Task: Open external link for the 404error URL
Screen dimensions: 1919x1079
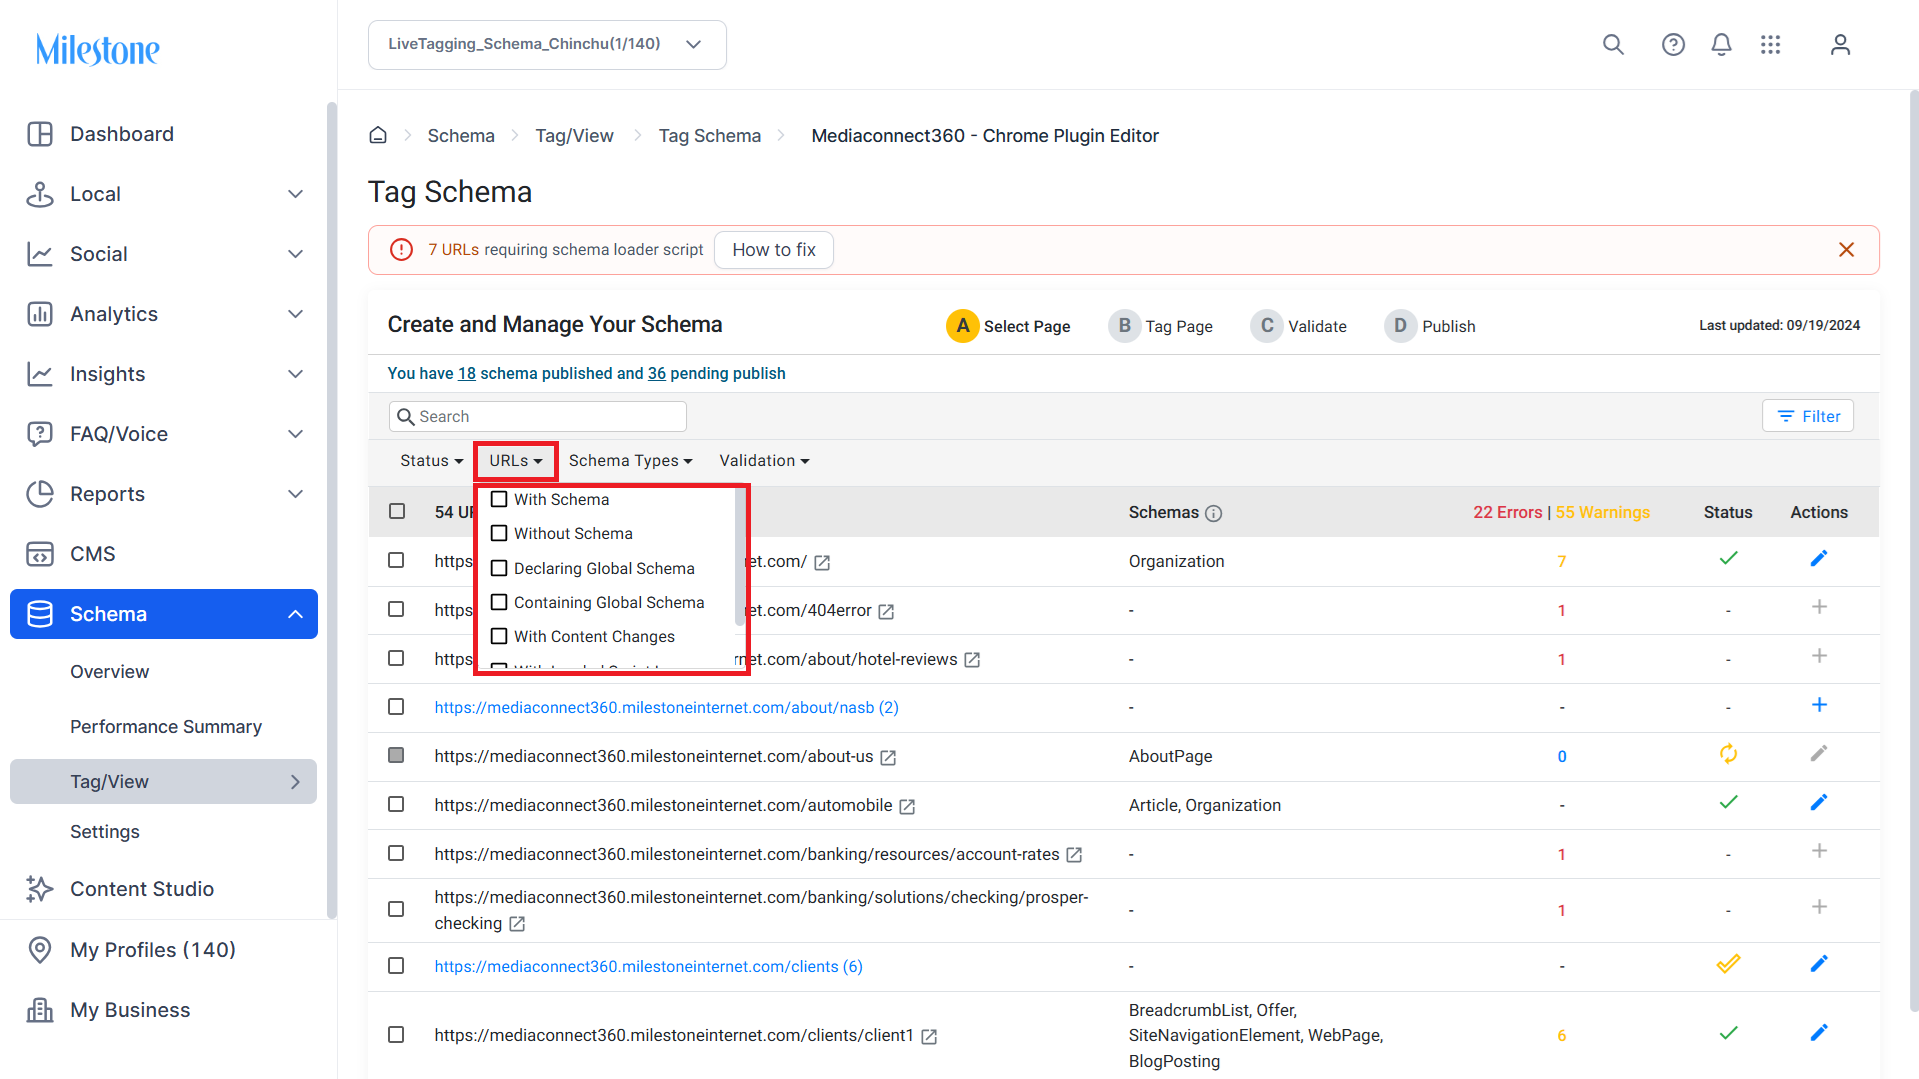Action: point(886,611)
